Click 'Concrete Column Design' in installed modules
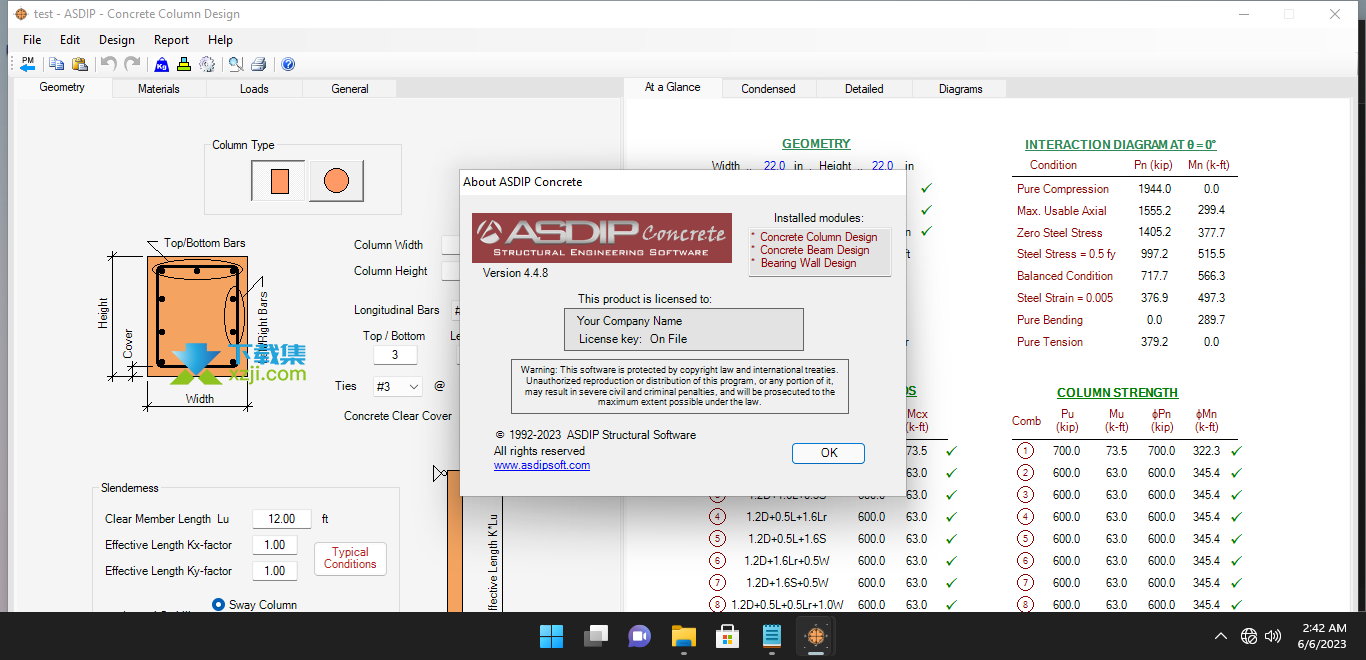Image resolution: width=1366 pixels, height=660 pixels. pos(818,237)
